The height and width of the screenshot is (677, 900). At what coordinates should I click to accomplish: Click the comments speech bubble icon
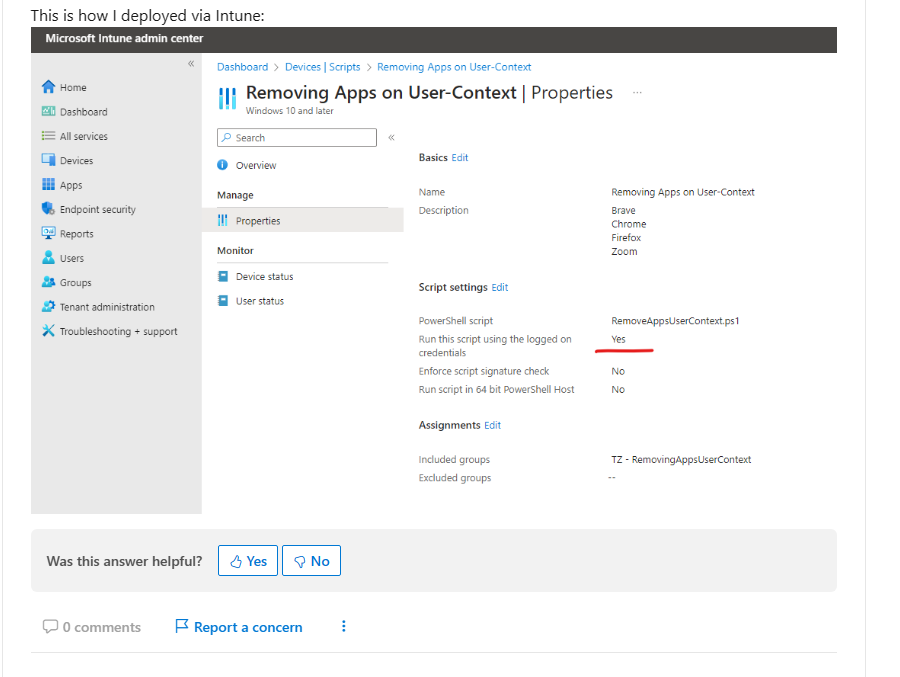(x=50, y=626)
